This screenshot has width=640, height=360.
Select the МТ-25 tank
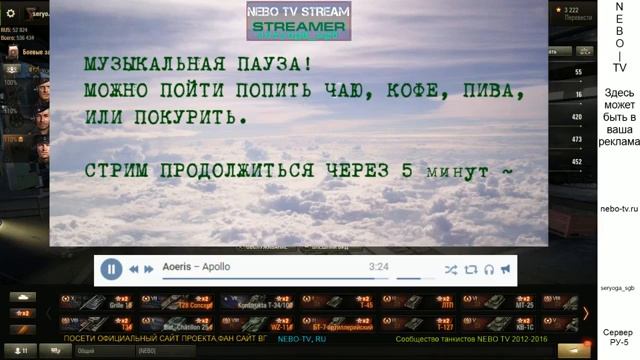point(498,302)
